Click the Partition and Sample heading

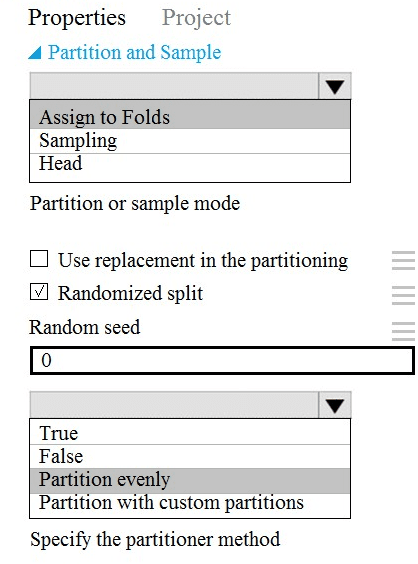(x=135, y=53)
